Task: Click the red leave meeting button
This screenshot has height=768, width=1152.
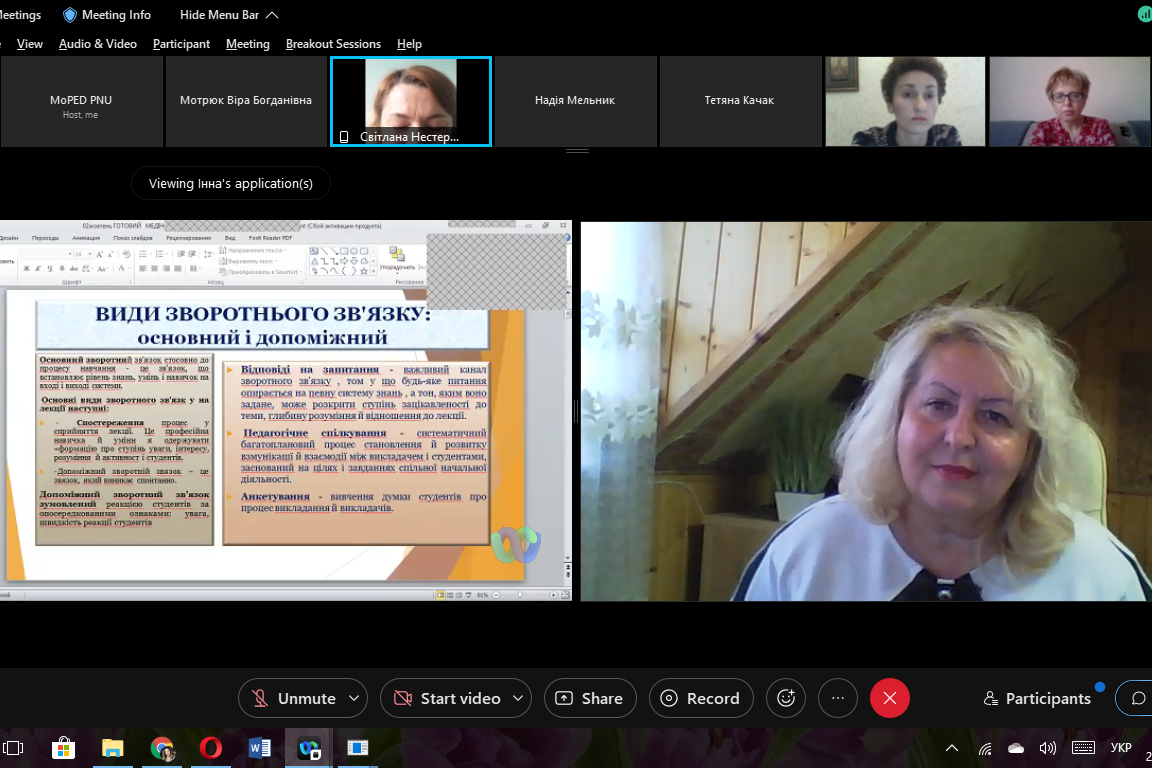Action: click(x=890, y=698)
